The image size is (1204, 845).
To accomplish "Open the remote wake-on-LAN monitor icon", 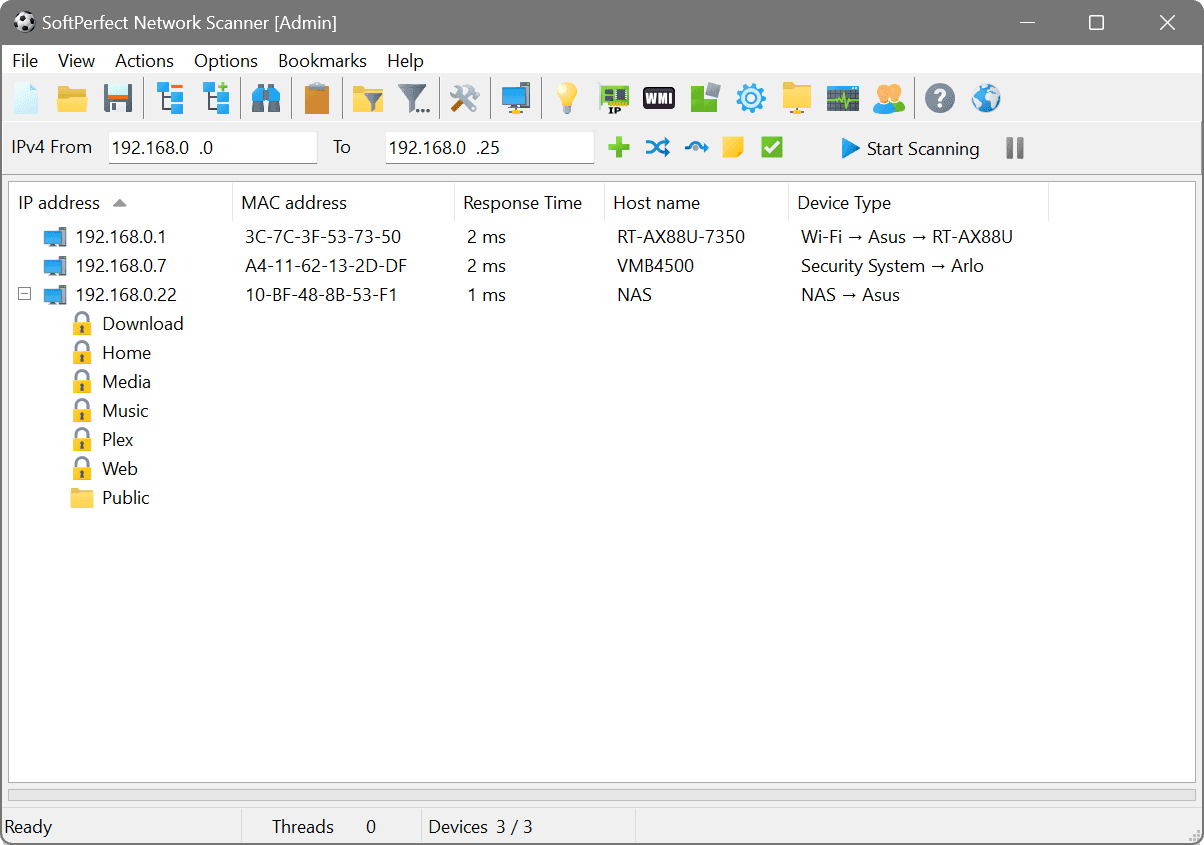I will point(516,97).
